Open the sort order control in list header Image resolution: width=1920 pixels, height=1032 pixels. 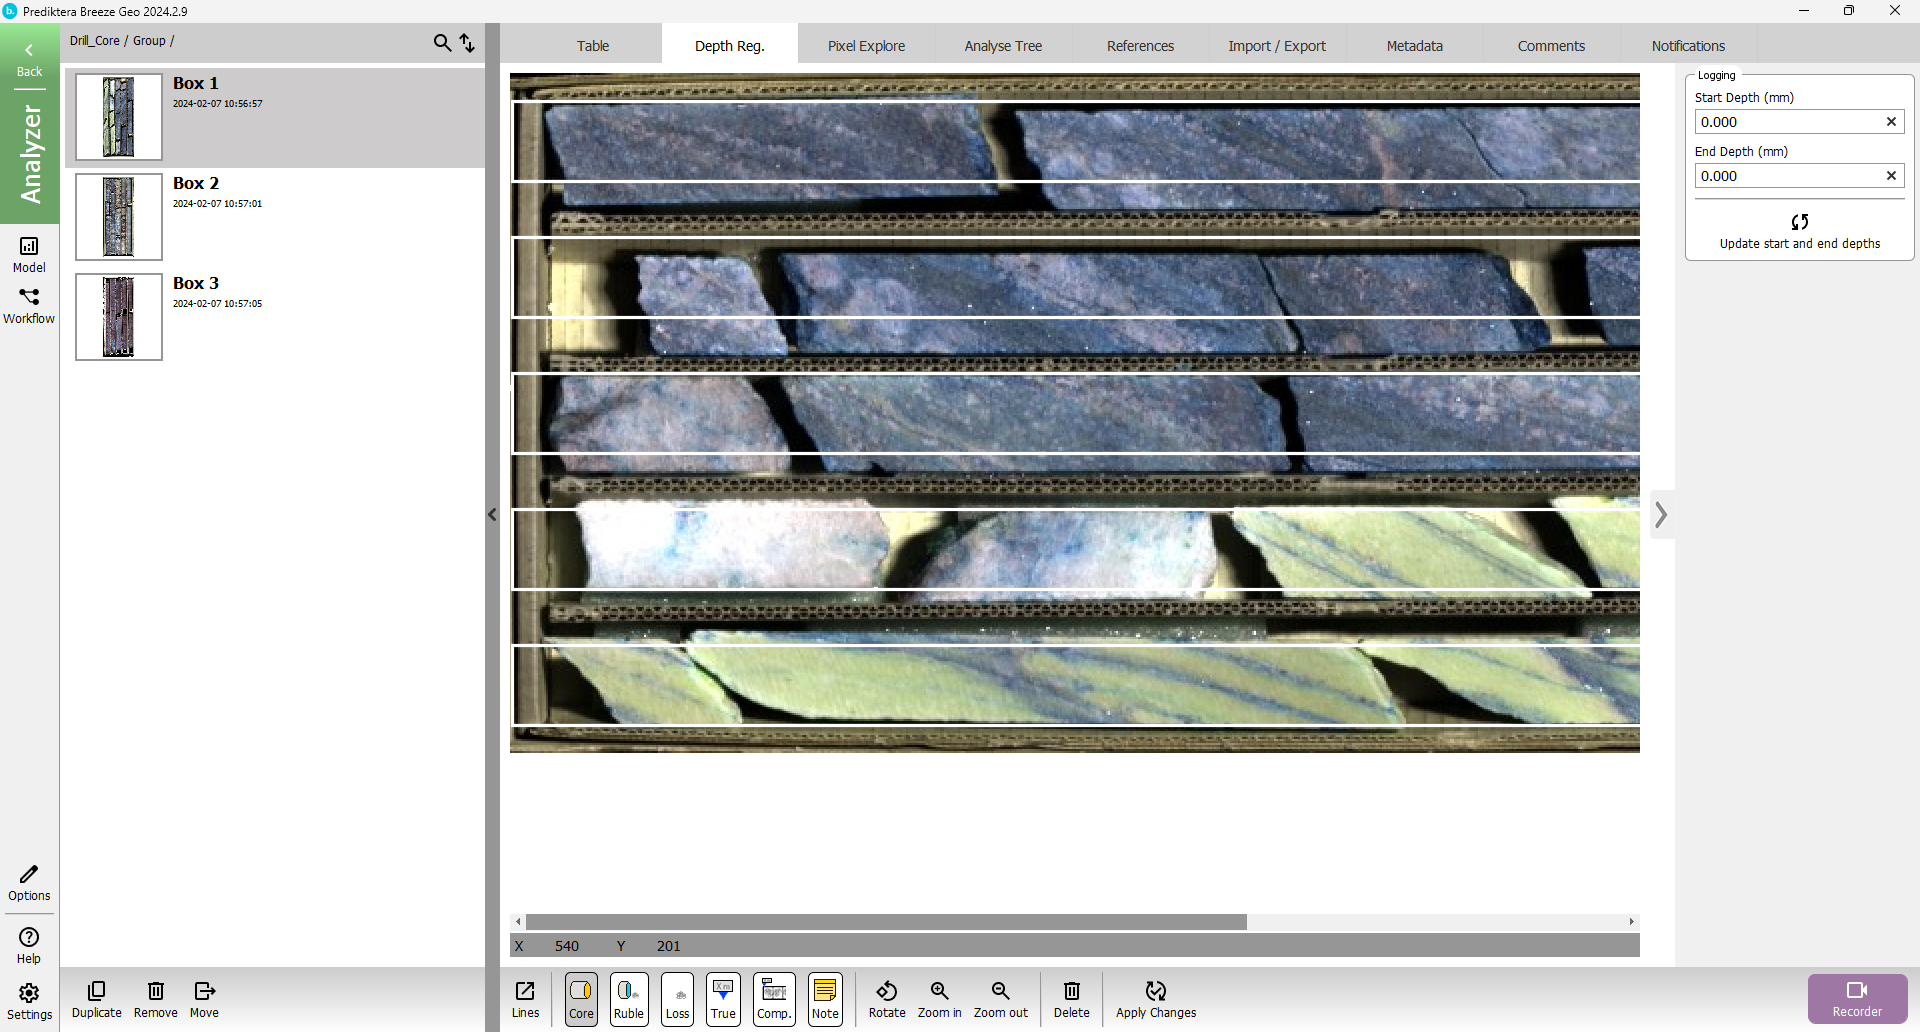(467, 42)
